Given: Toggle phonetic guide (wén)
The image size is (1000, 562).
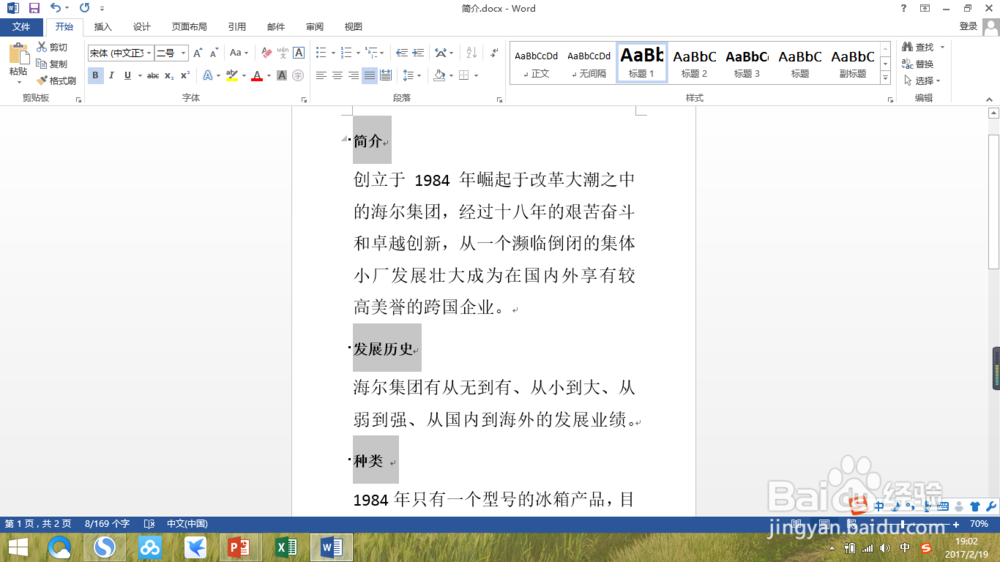Looking at the screenshot, I should (283, 53).
